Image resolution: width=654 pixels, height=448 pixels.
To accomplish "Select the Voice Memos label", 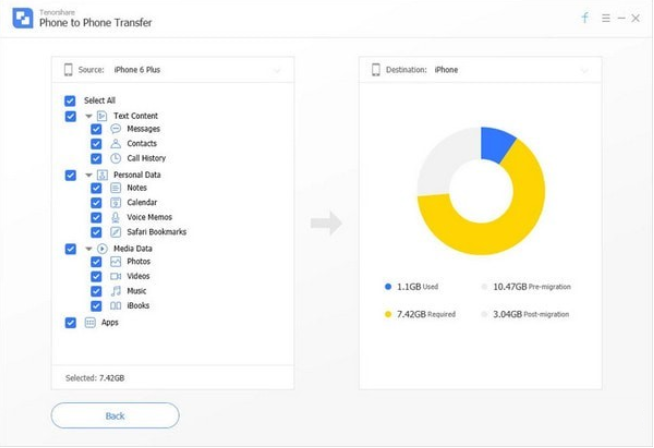I will [149, 217].
